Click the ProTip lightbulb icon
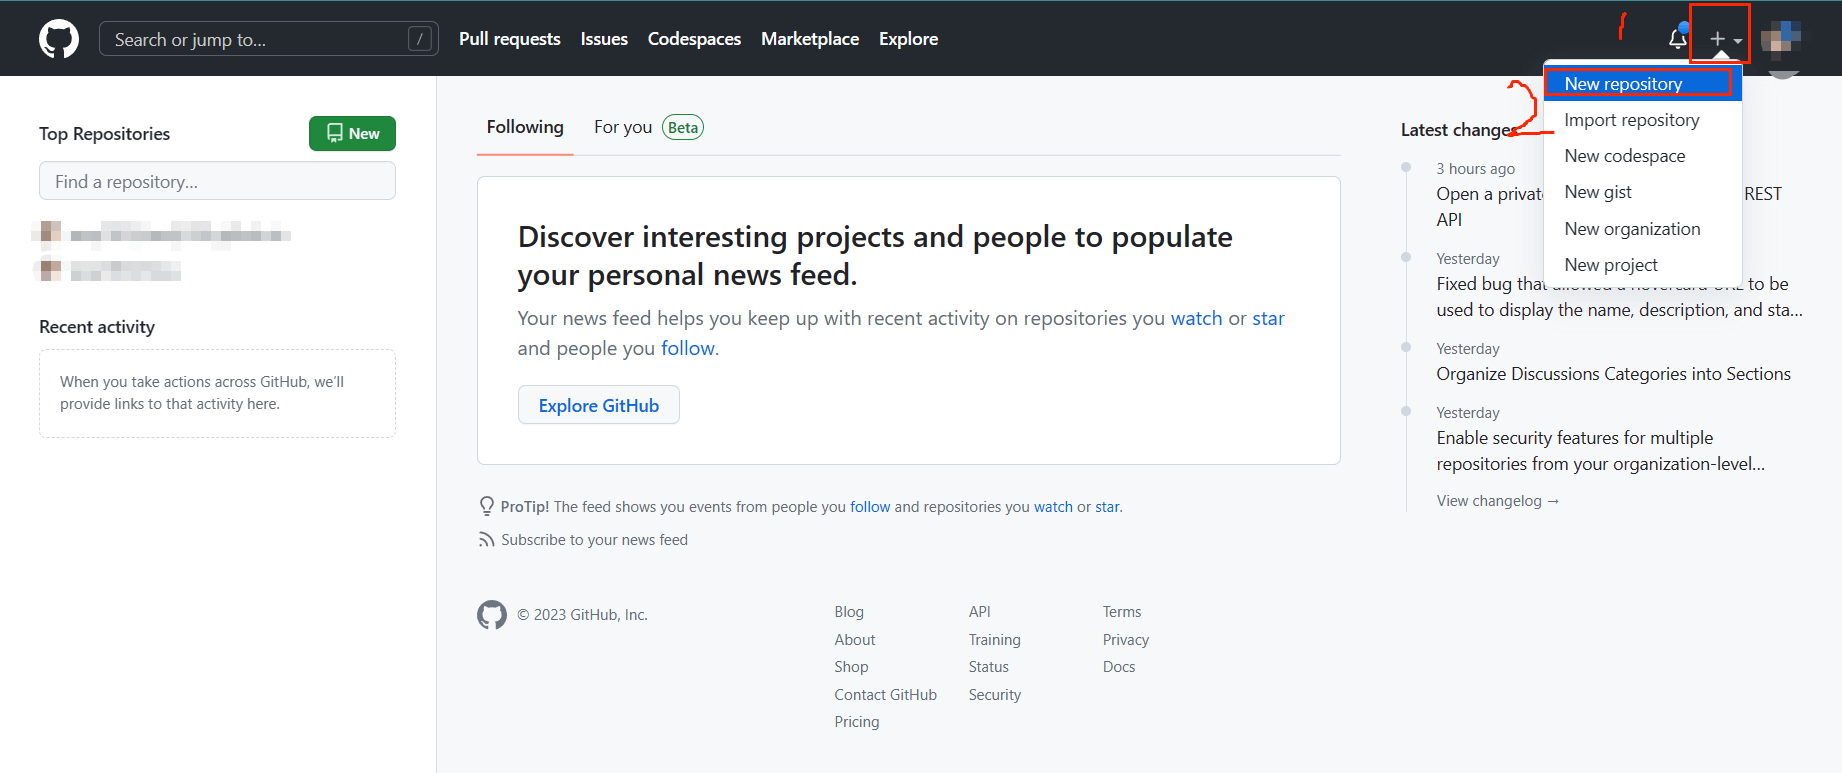 [x=487, y=506]
